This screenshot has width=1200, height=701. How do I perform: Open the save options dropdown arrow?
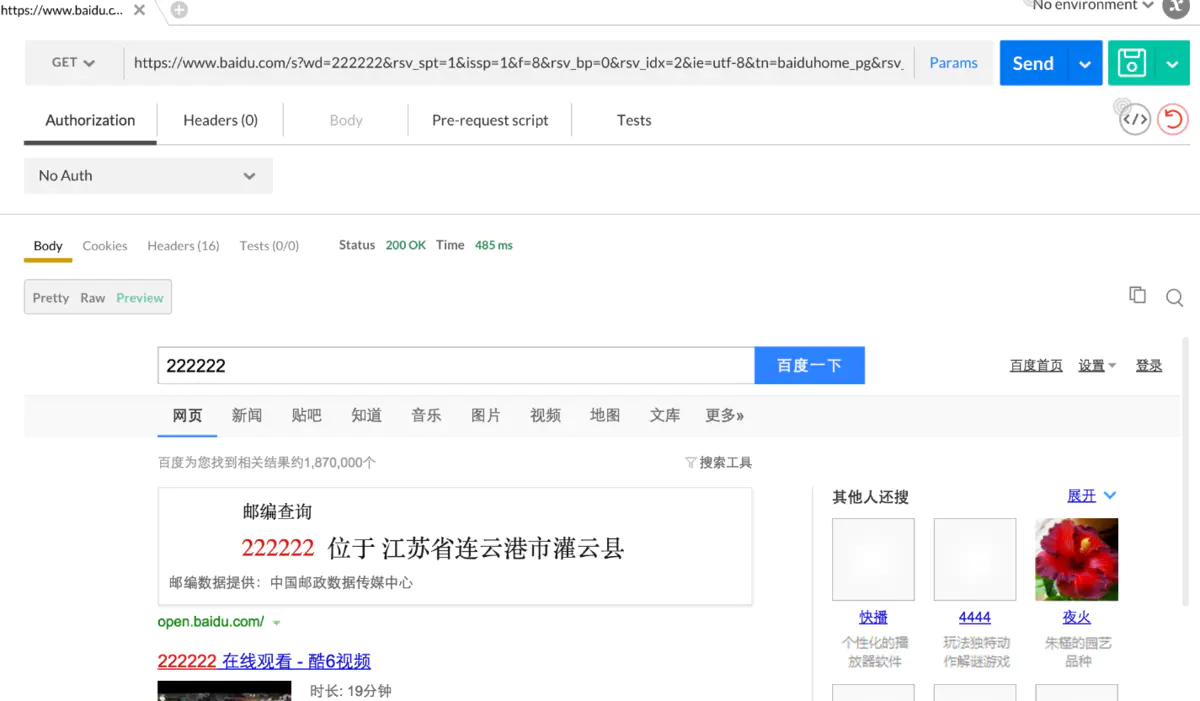pyautogui.click(x=1173, y=63)
